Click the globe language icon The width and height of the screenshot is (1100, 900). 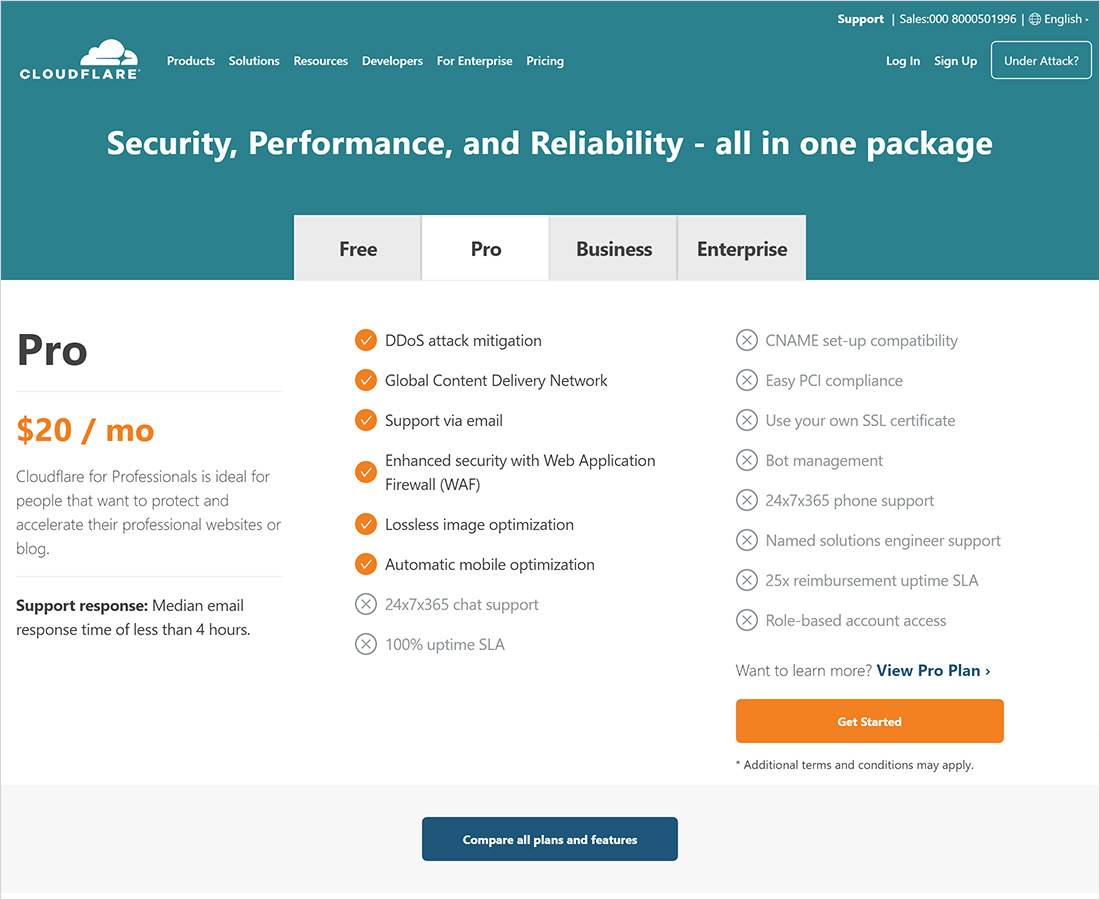click(1035, 19)
